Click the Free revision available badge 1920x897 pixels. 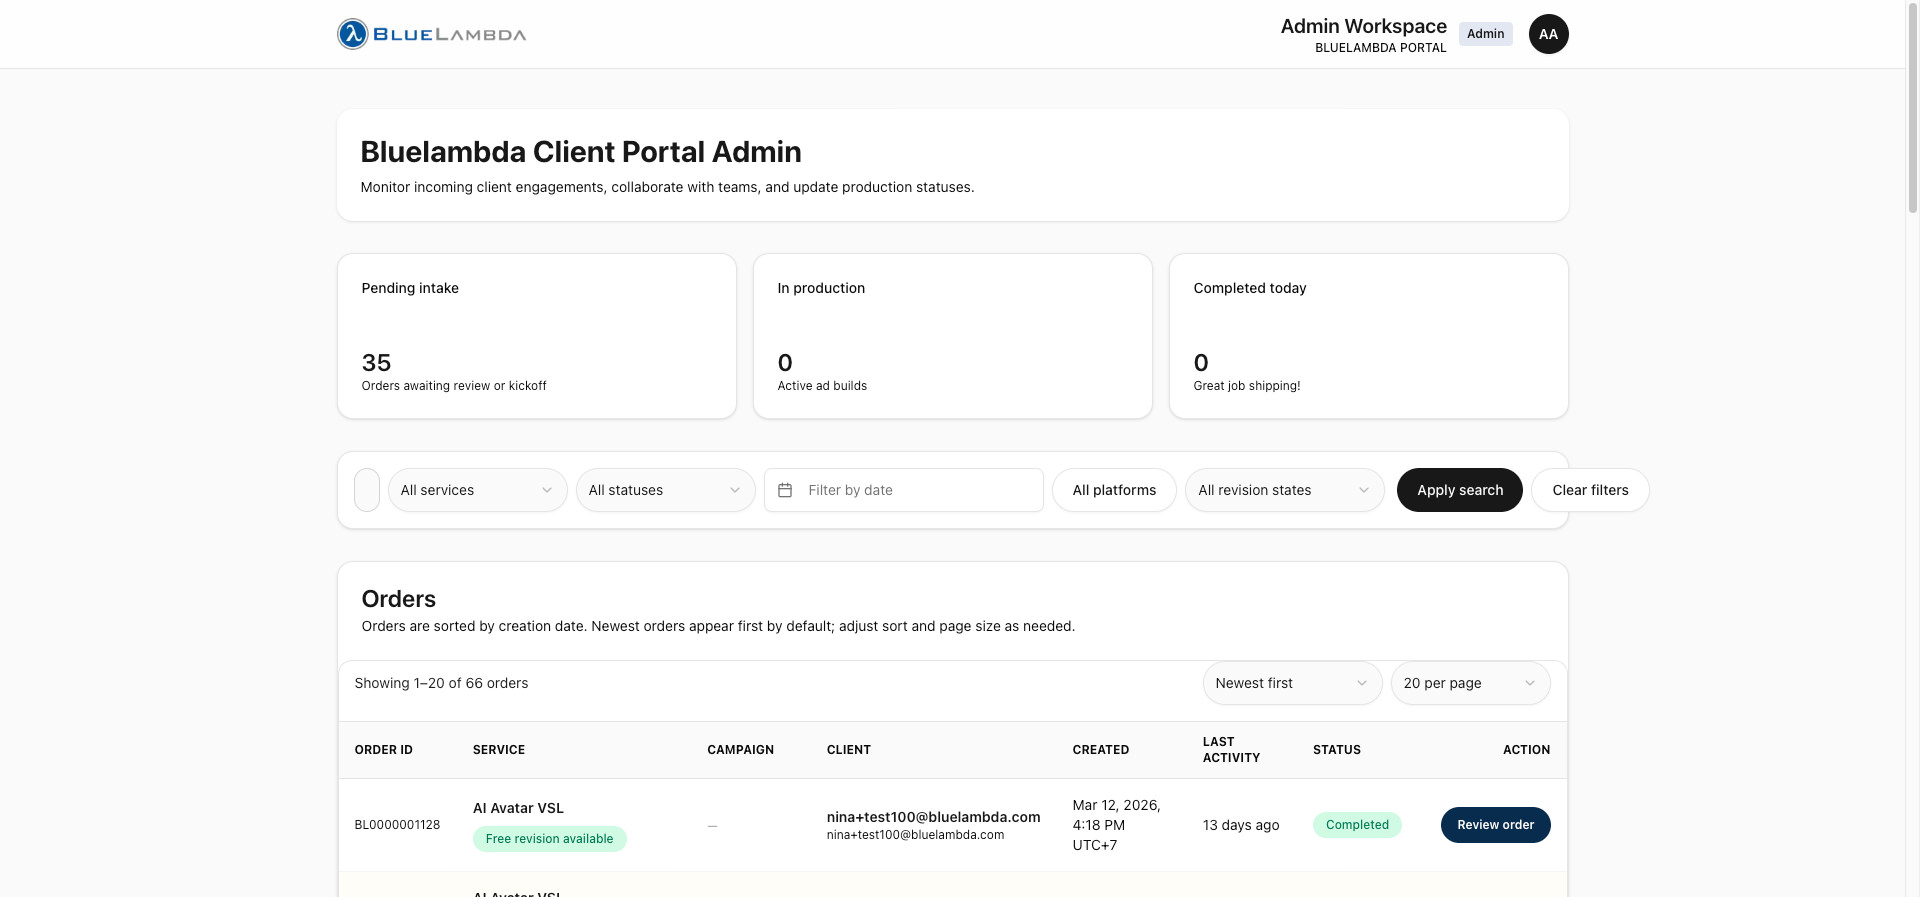coord(550,839)
